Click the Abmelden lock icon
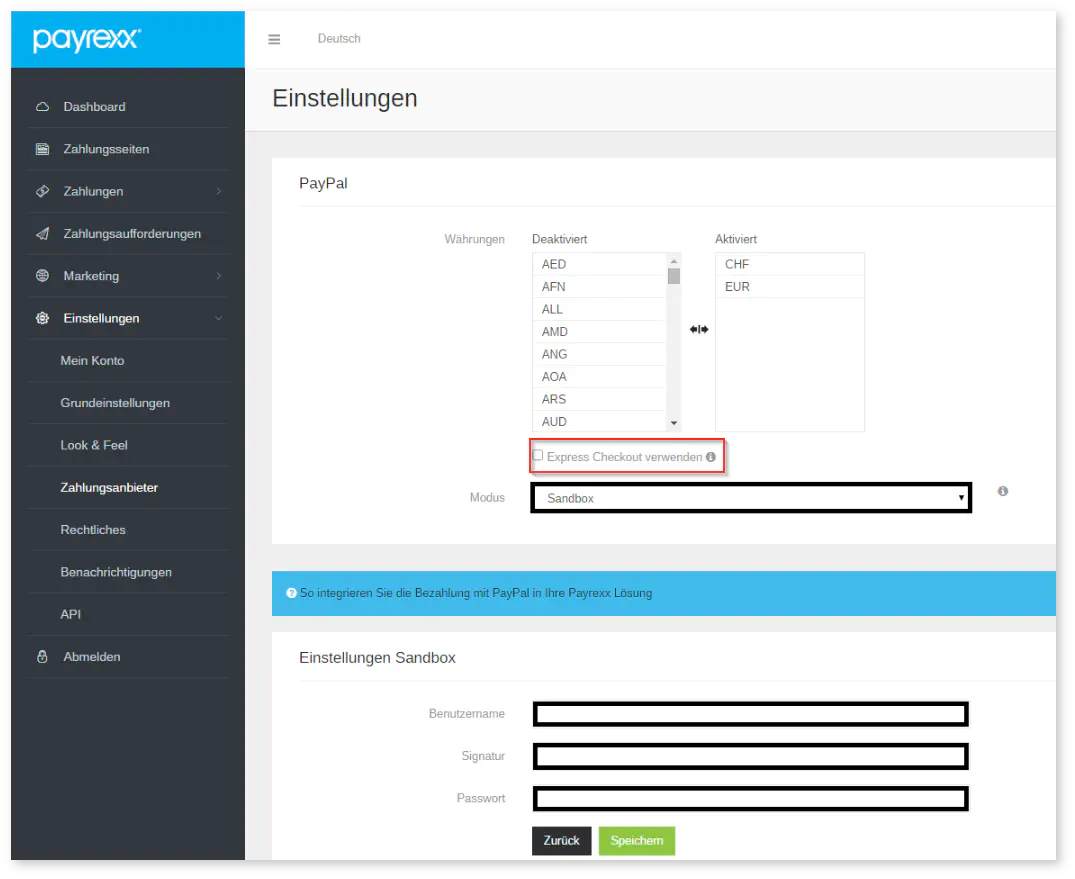Viewport: 1075px width, 879px height. click(x=42, y=657)
